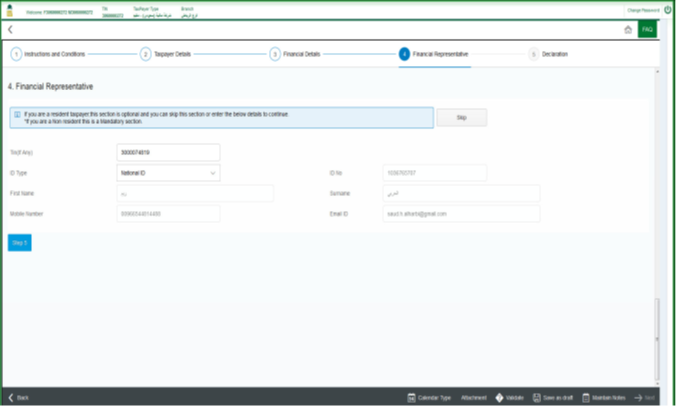676x406 pixels.
Task: Click the Validate icon in footer
Action: pos(499,398)
